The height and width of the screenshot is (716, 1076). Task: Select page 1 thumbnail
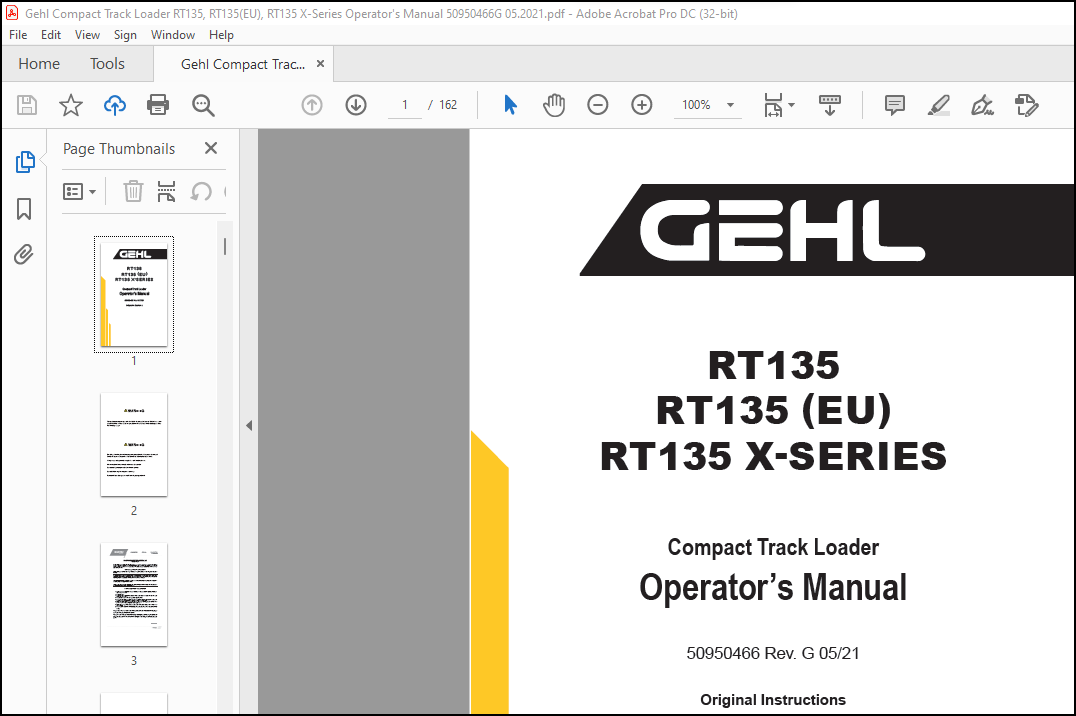(134, 294)
